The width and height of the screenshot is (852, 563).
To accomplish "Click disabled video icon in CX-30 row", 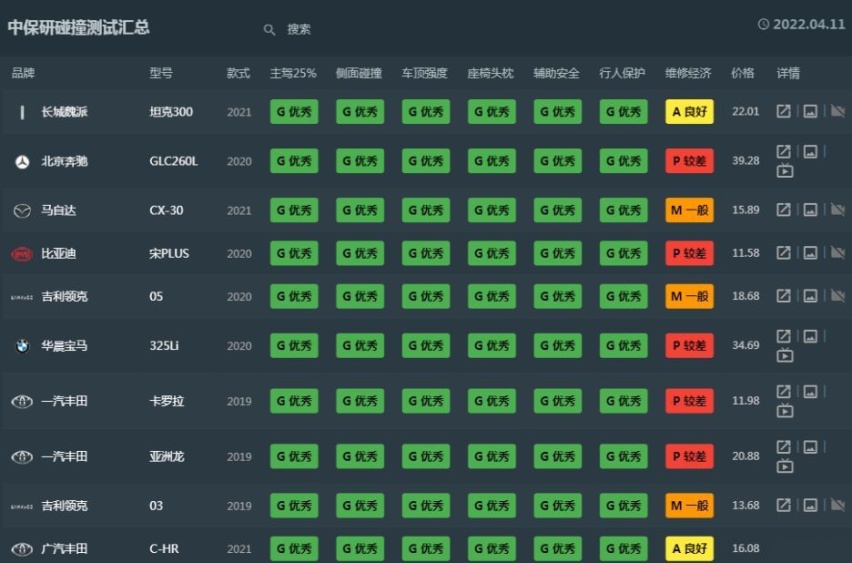I will pos(837,209).
